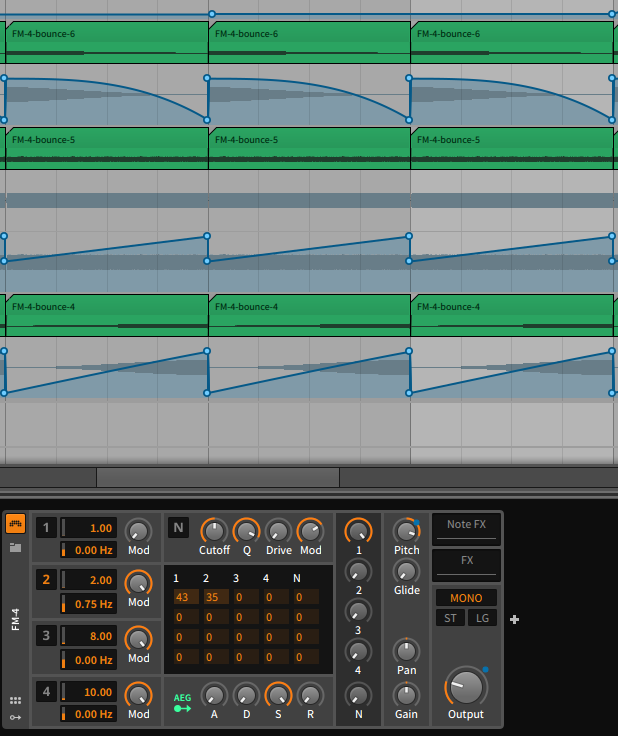The image size is (618, 736).
Task: Click matrix column header N
Action: pos(297,578)
